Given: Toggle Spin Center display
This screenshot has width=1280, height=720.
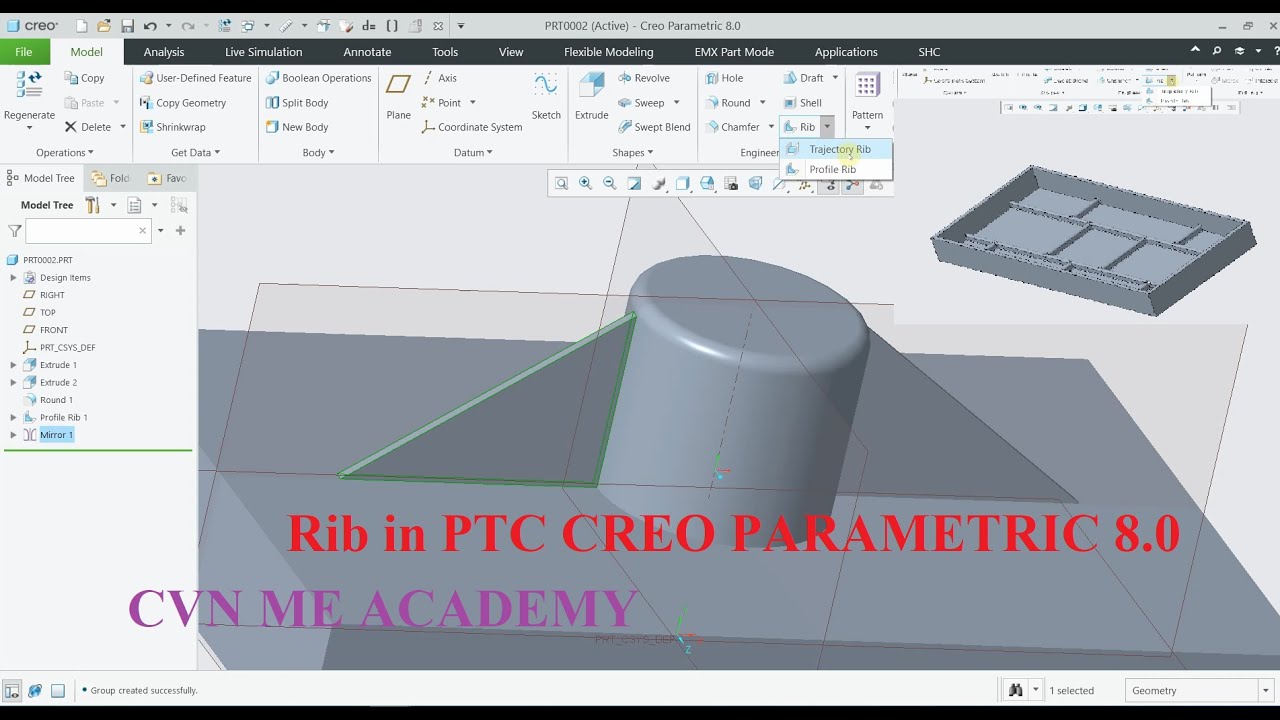Looking at the screenshot, I should 852,184.
